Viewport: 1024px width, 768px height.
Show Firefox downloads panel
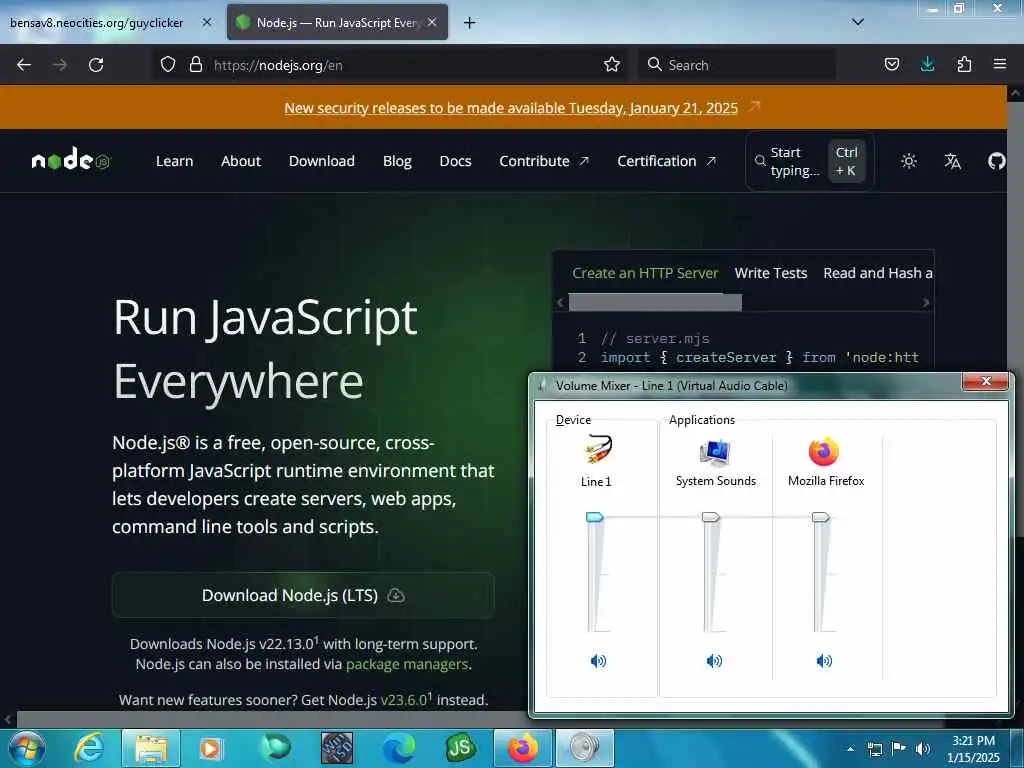pyautogui.click(x=927, y=65)
